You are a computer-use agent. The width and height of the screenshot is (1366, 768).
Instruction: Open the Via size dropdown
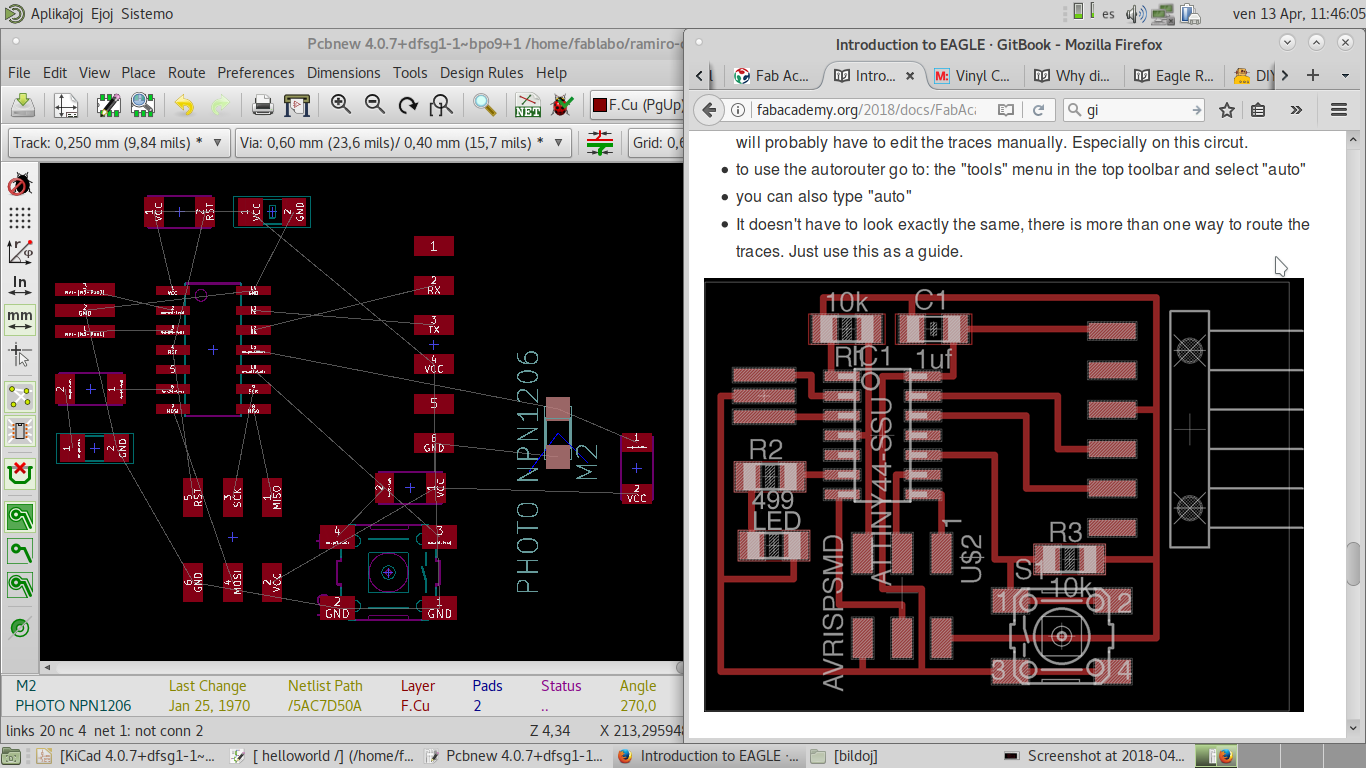[404, 143]
